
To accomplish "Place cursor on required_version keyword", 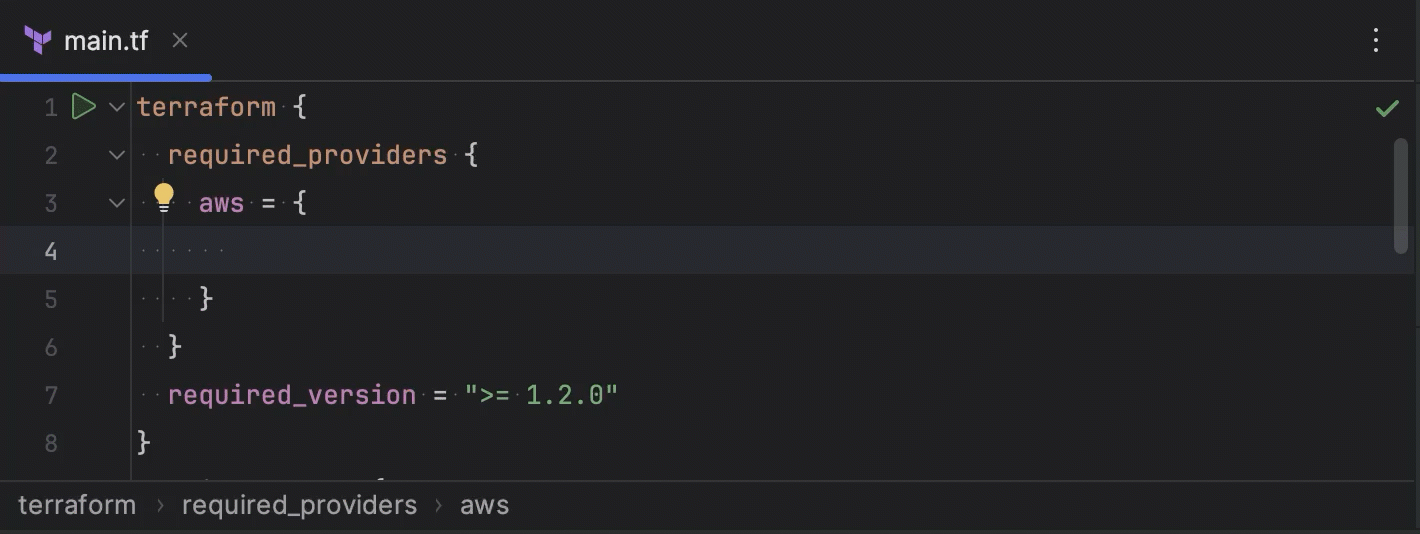I will point(291,395).
